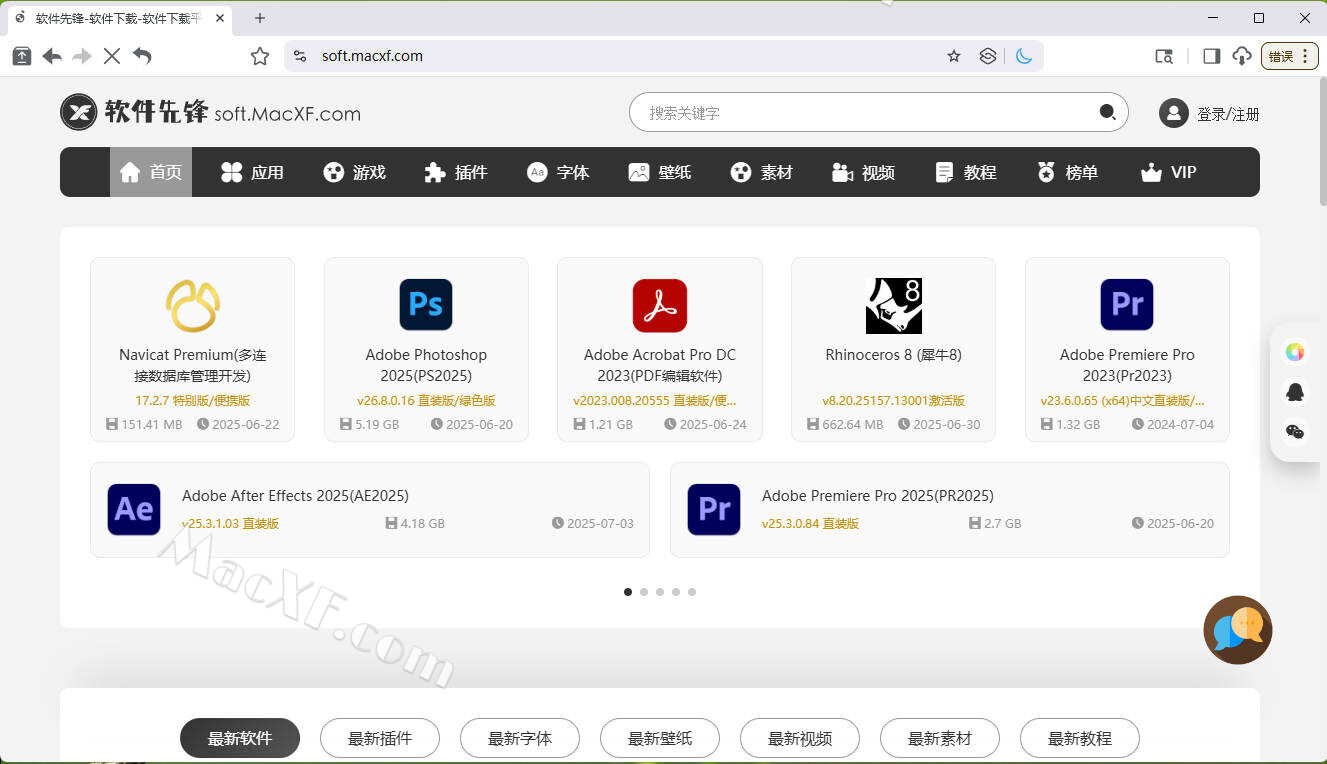Stop the page loading with the X button
Viewport: 1327px width, 764px height.
[112, 56]
